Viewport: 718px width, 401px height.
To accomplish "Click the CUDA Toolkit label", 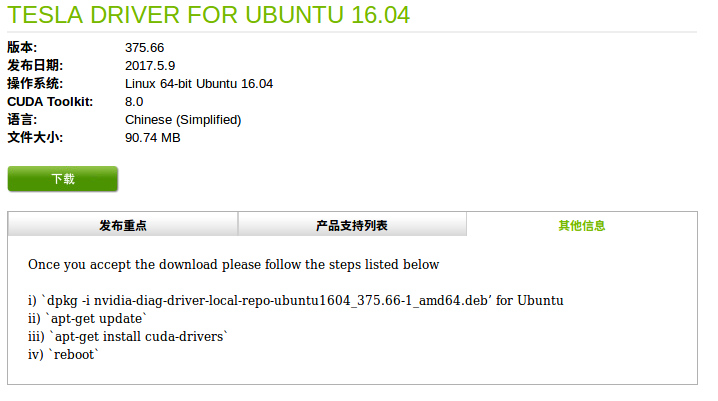I will click(x=50, y=102).
